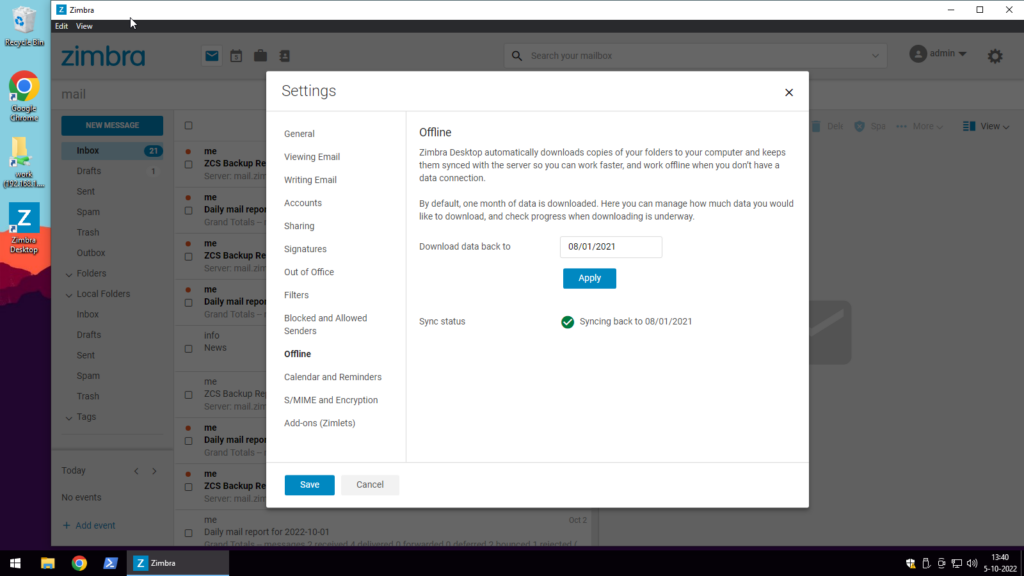
Task: Open the Settings gear icon
Action: [x=995, y=56]
